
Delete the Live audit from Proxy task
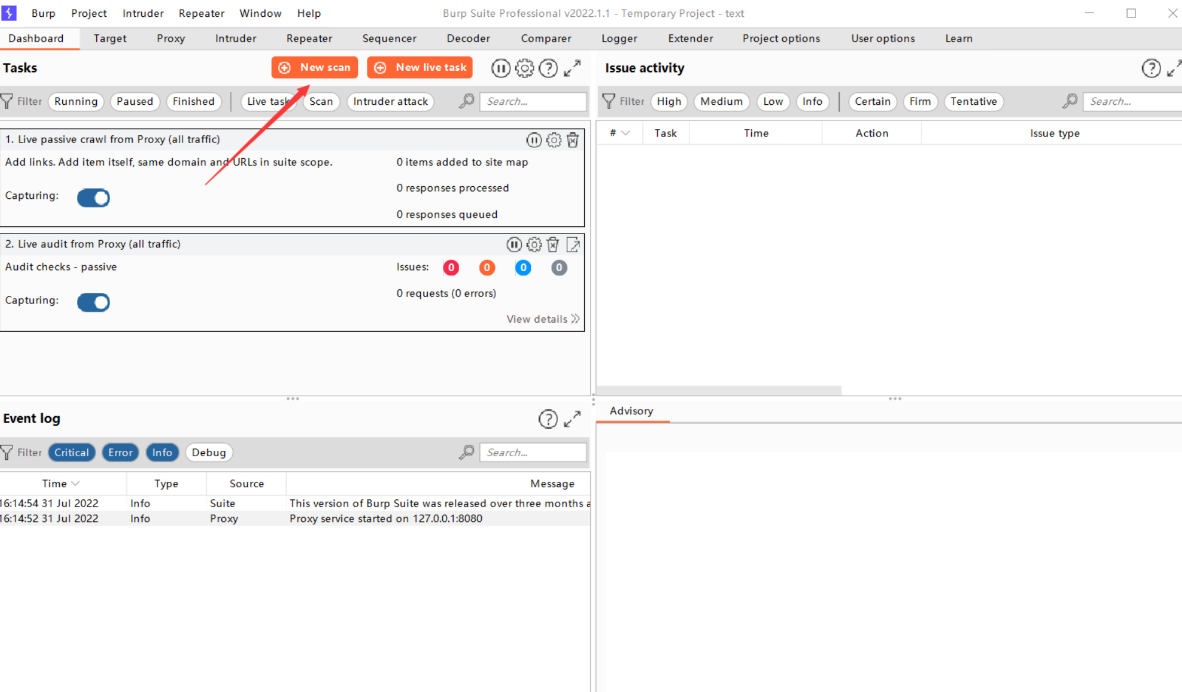coord(553,244)
